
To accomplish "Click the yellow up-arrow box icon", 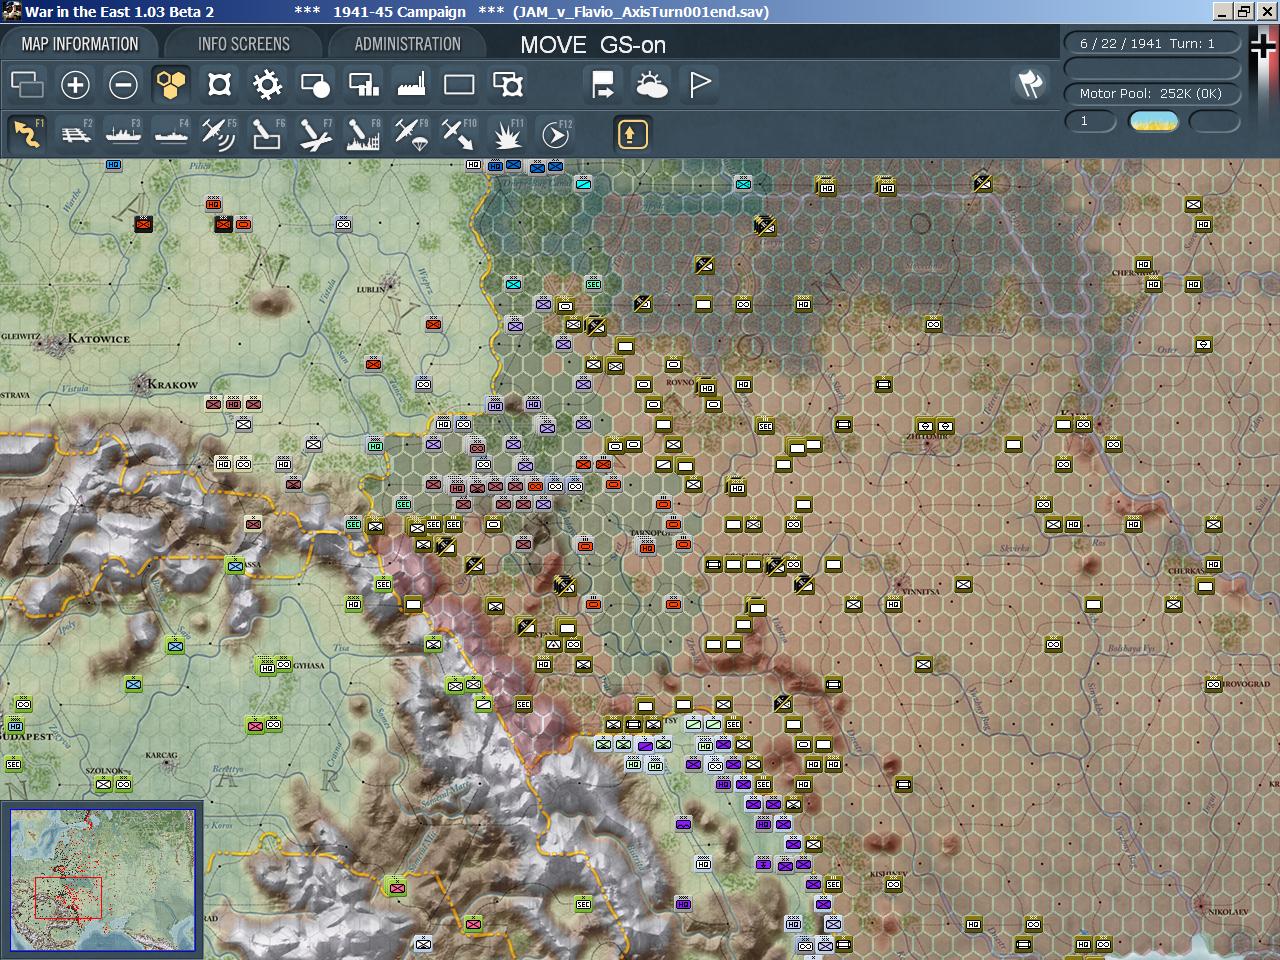I will tap(632, 134).
